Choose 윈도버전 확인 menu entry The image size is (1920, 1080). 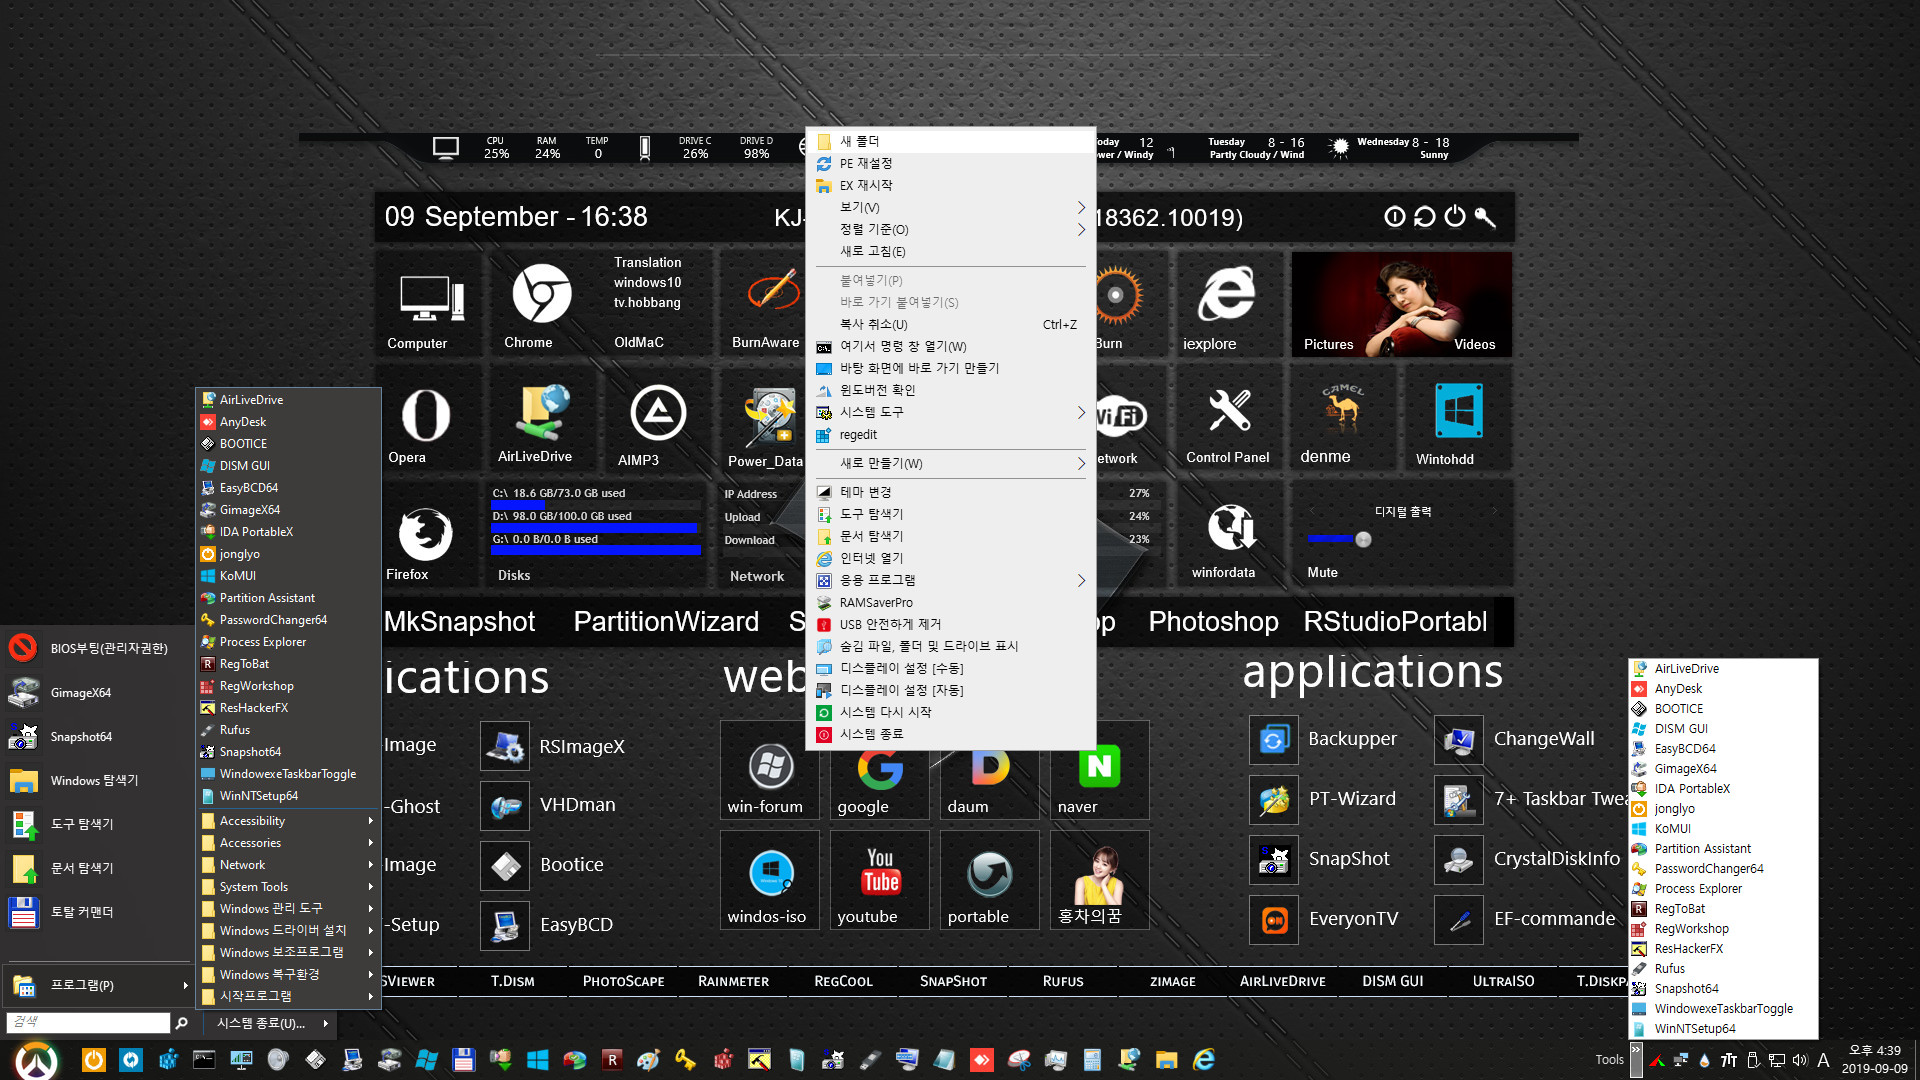950,391
